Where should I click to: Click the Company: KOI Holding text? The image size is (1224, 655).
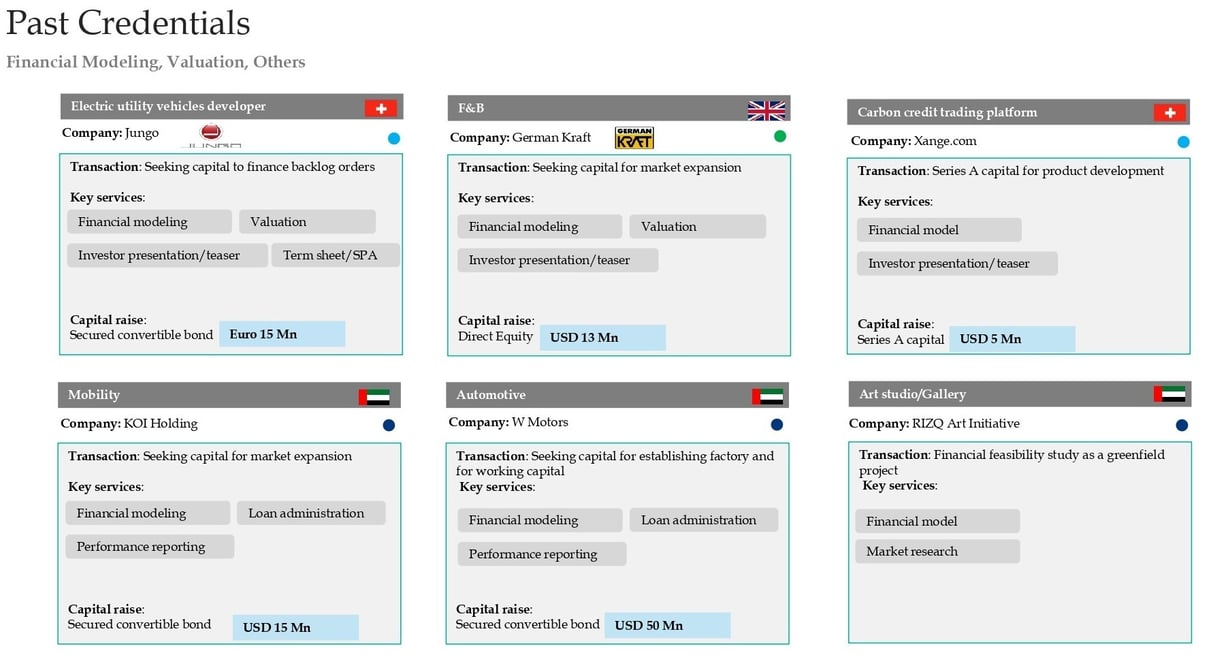129,423
